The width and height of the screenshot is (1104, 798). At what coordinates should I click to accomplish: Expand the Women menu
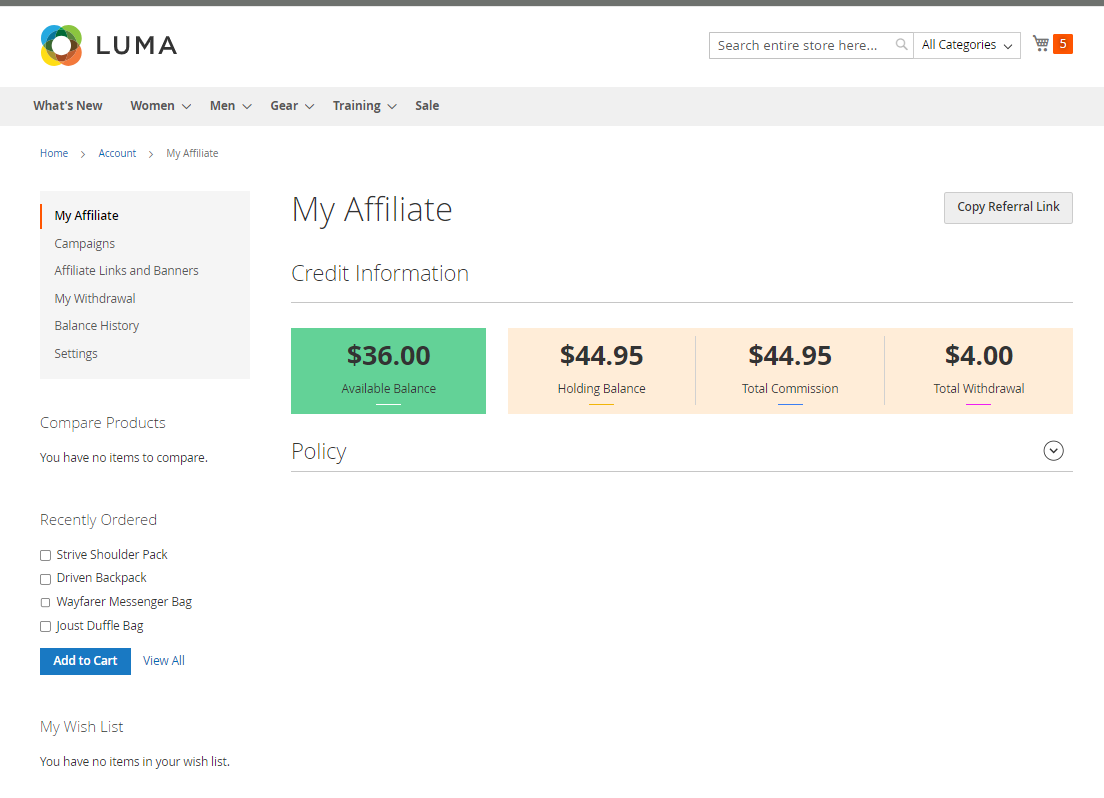160,106
